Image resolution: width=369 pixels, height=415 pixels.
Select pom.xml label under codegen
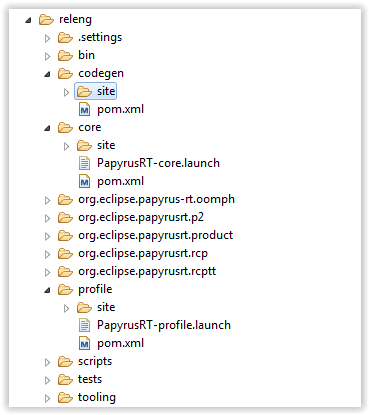pos(120,109)
